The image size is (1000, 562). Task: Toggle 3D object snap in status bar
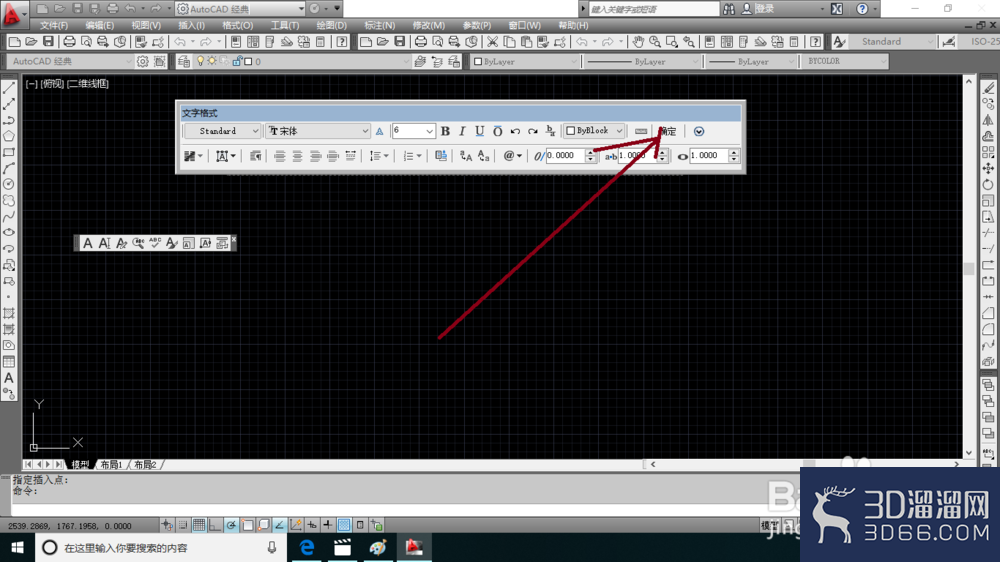263,525
